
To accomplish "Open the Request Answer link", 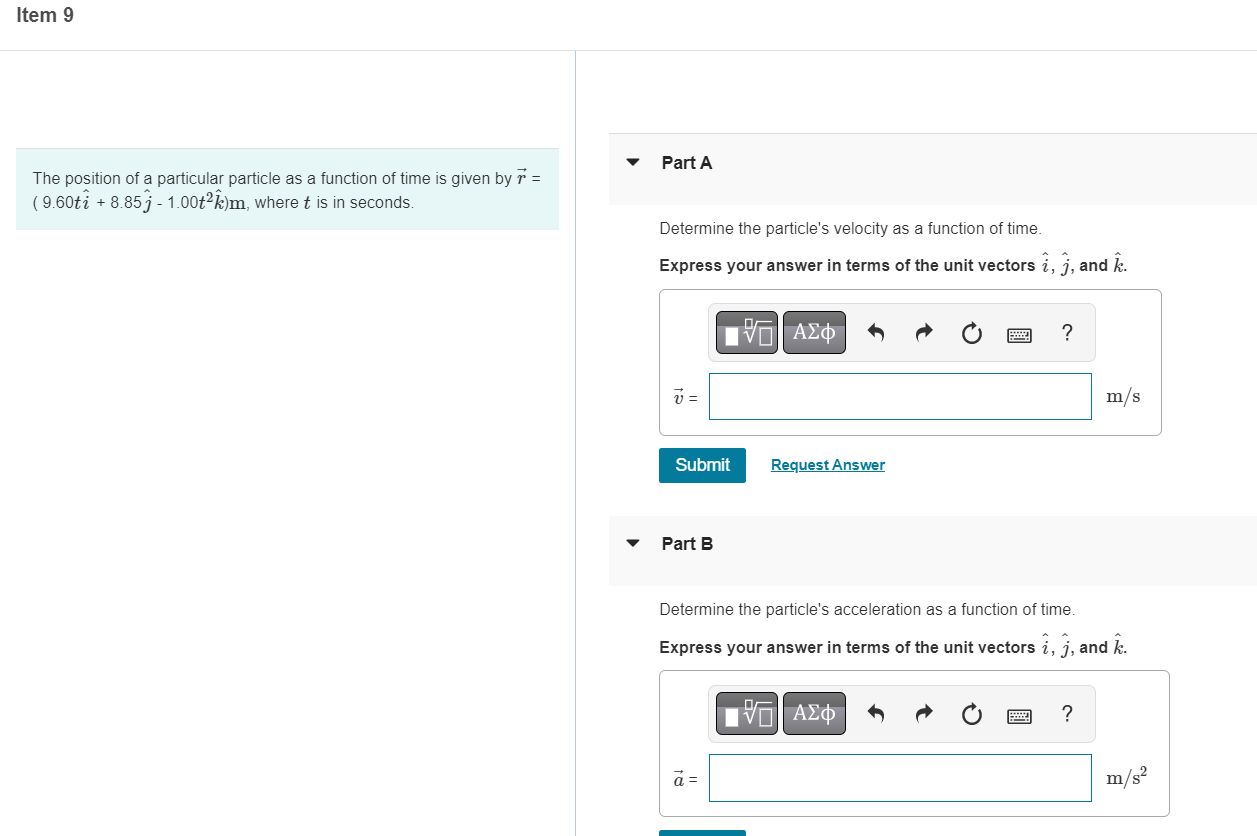I will tap(827, 464).
